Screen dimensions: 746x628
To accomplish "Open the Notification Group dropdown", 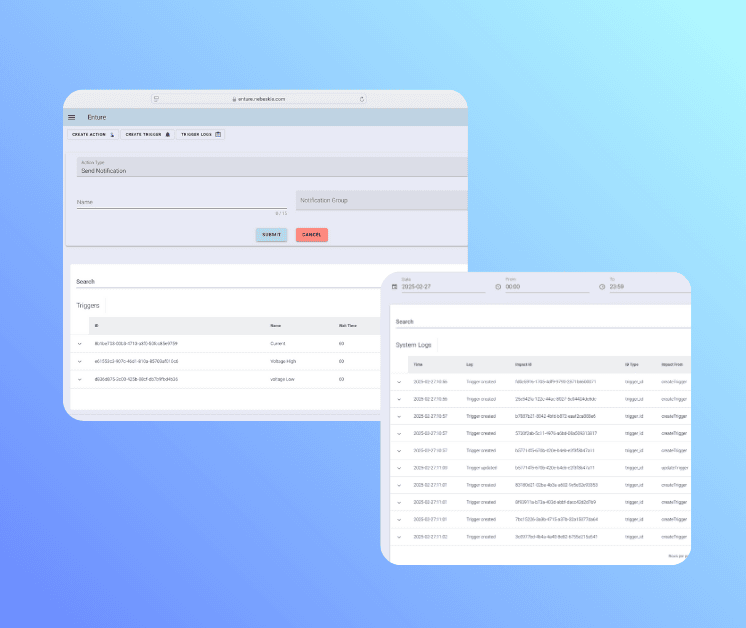I will 380,200.
